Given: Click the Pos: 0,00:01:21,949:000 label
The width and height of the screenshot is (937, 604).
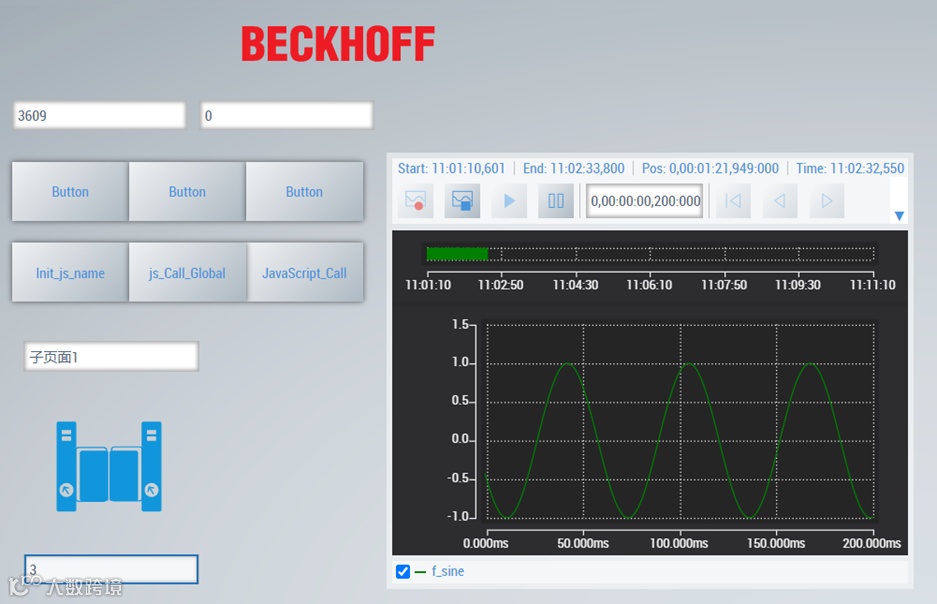Looking at the screenshot, I should [x=710, y=168].
